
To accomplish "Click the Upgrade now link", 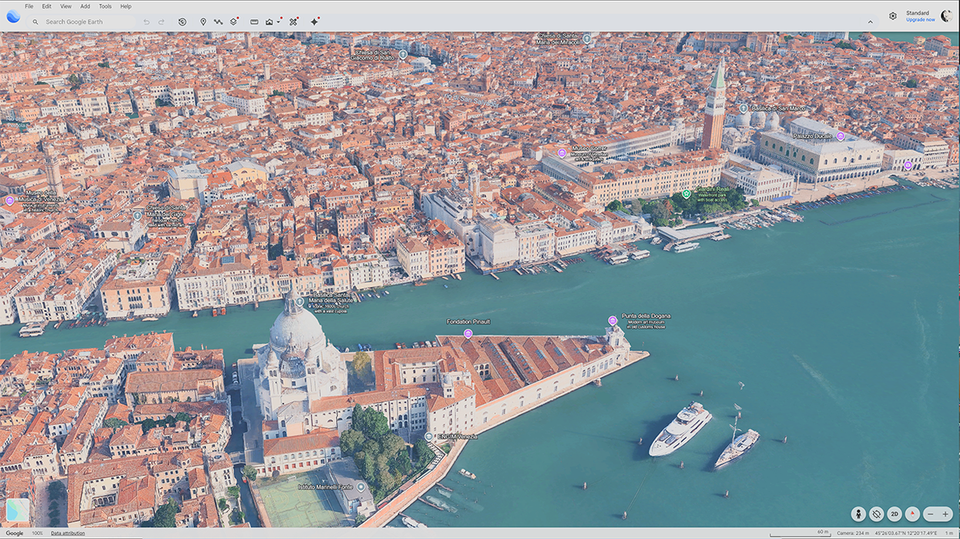I will point(920,20).
